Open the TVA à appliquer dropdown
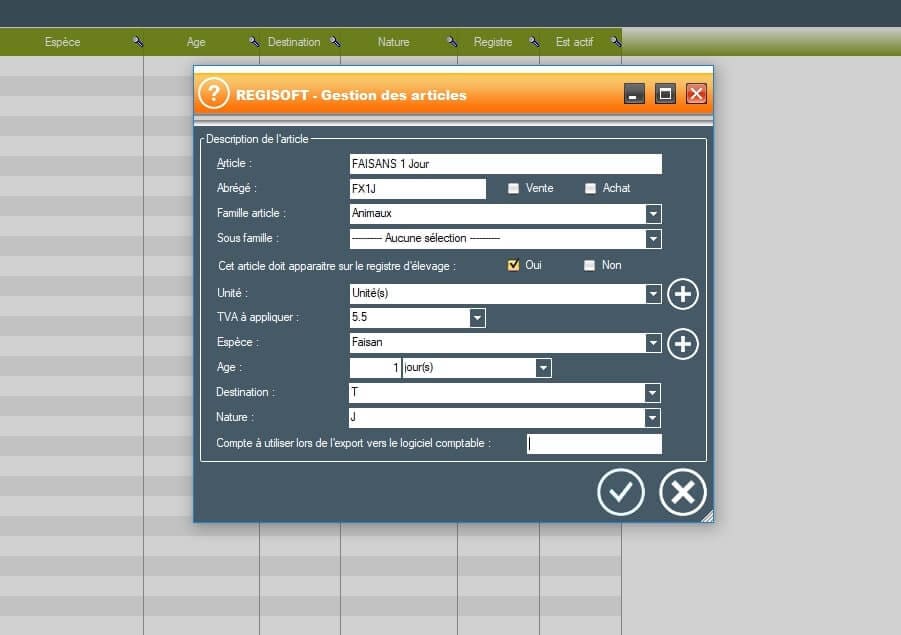Image resolution: width=901 pixels, height=635 pixels. tap(477, 317)
